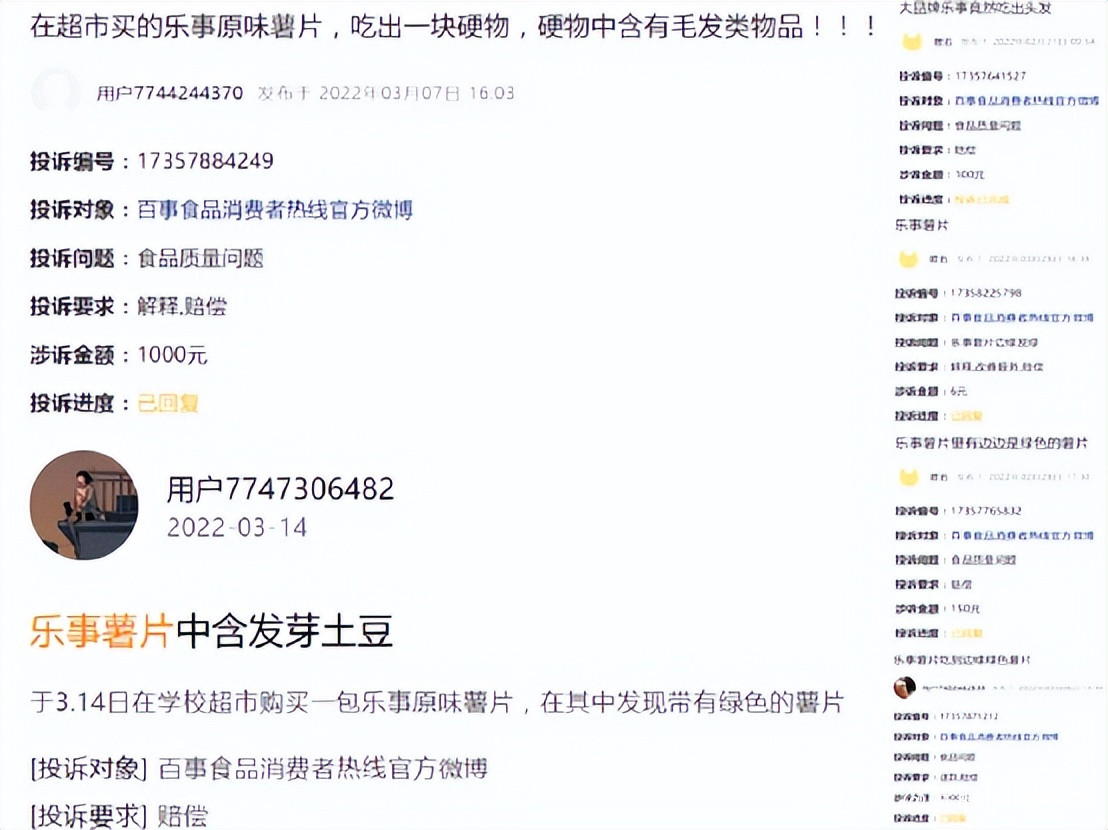This screenshot has width=1108, height=830.
Task: Click blue complaint-target link under number 17357641527
Action: [1027, 101]
